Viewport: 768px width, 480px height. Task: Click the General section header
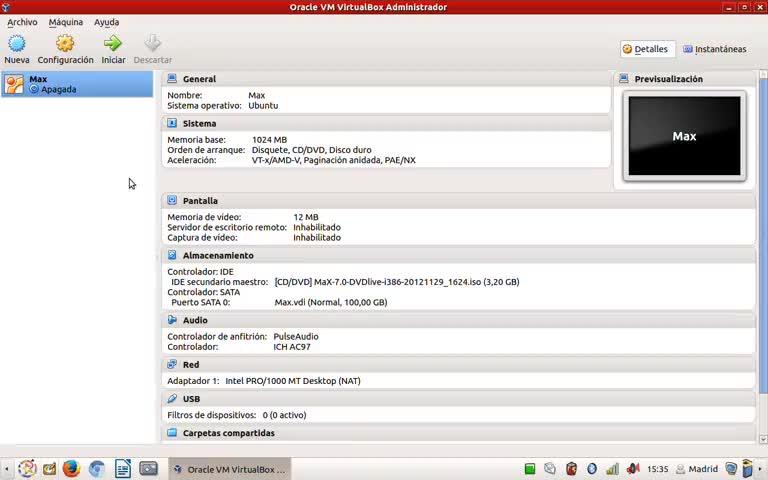pyautogui.click(x=199, y=79)
